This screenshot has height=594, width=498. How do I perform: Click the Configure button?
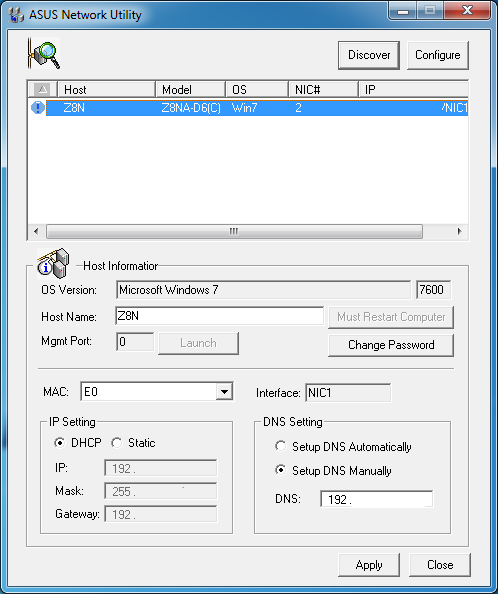tap(438, 55)
